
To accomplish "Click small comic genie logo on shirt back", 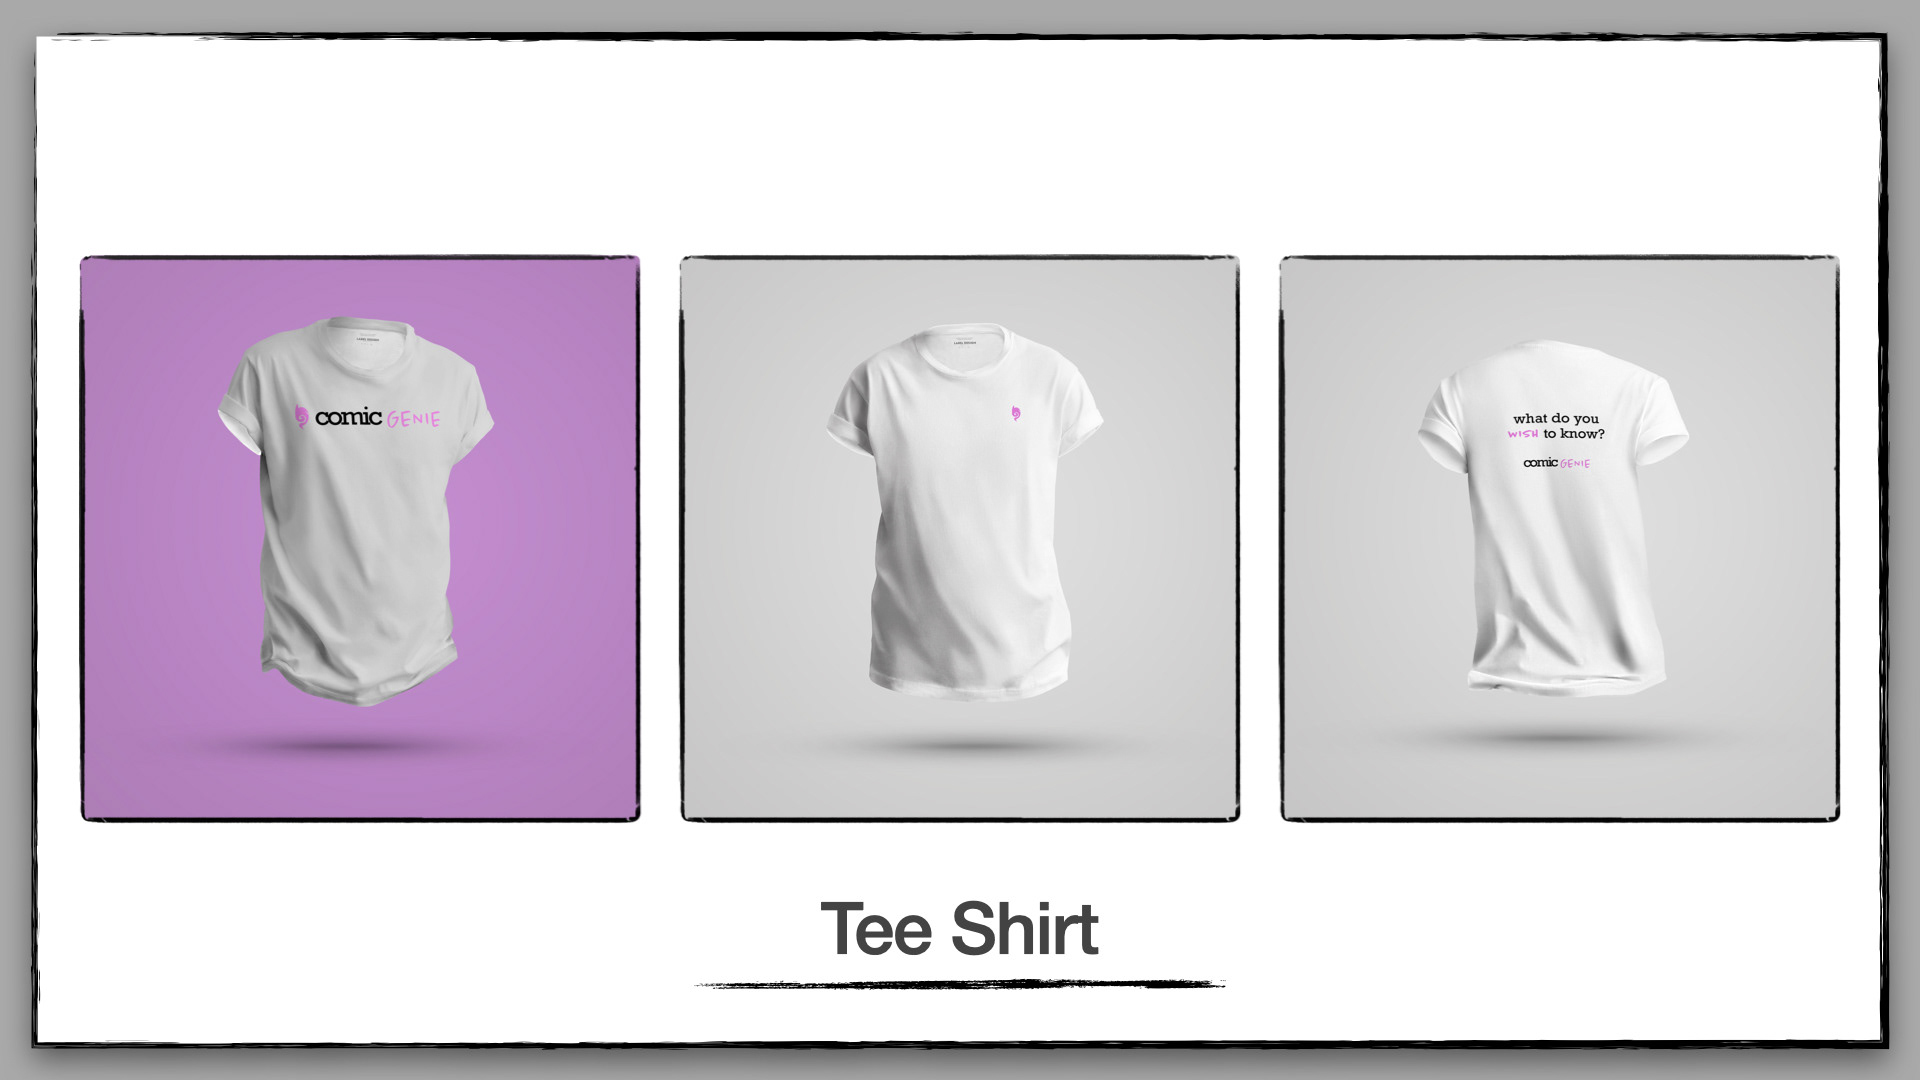I will [1556, 463].
